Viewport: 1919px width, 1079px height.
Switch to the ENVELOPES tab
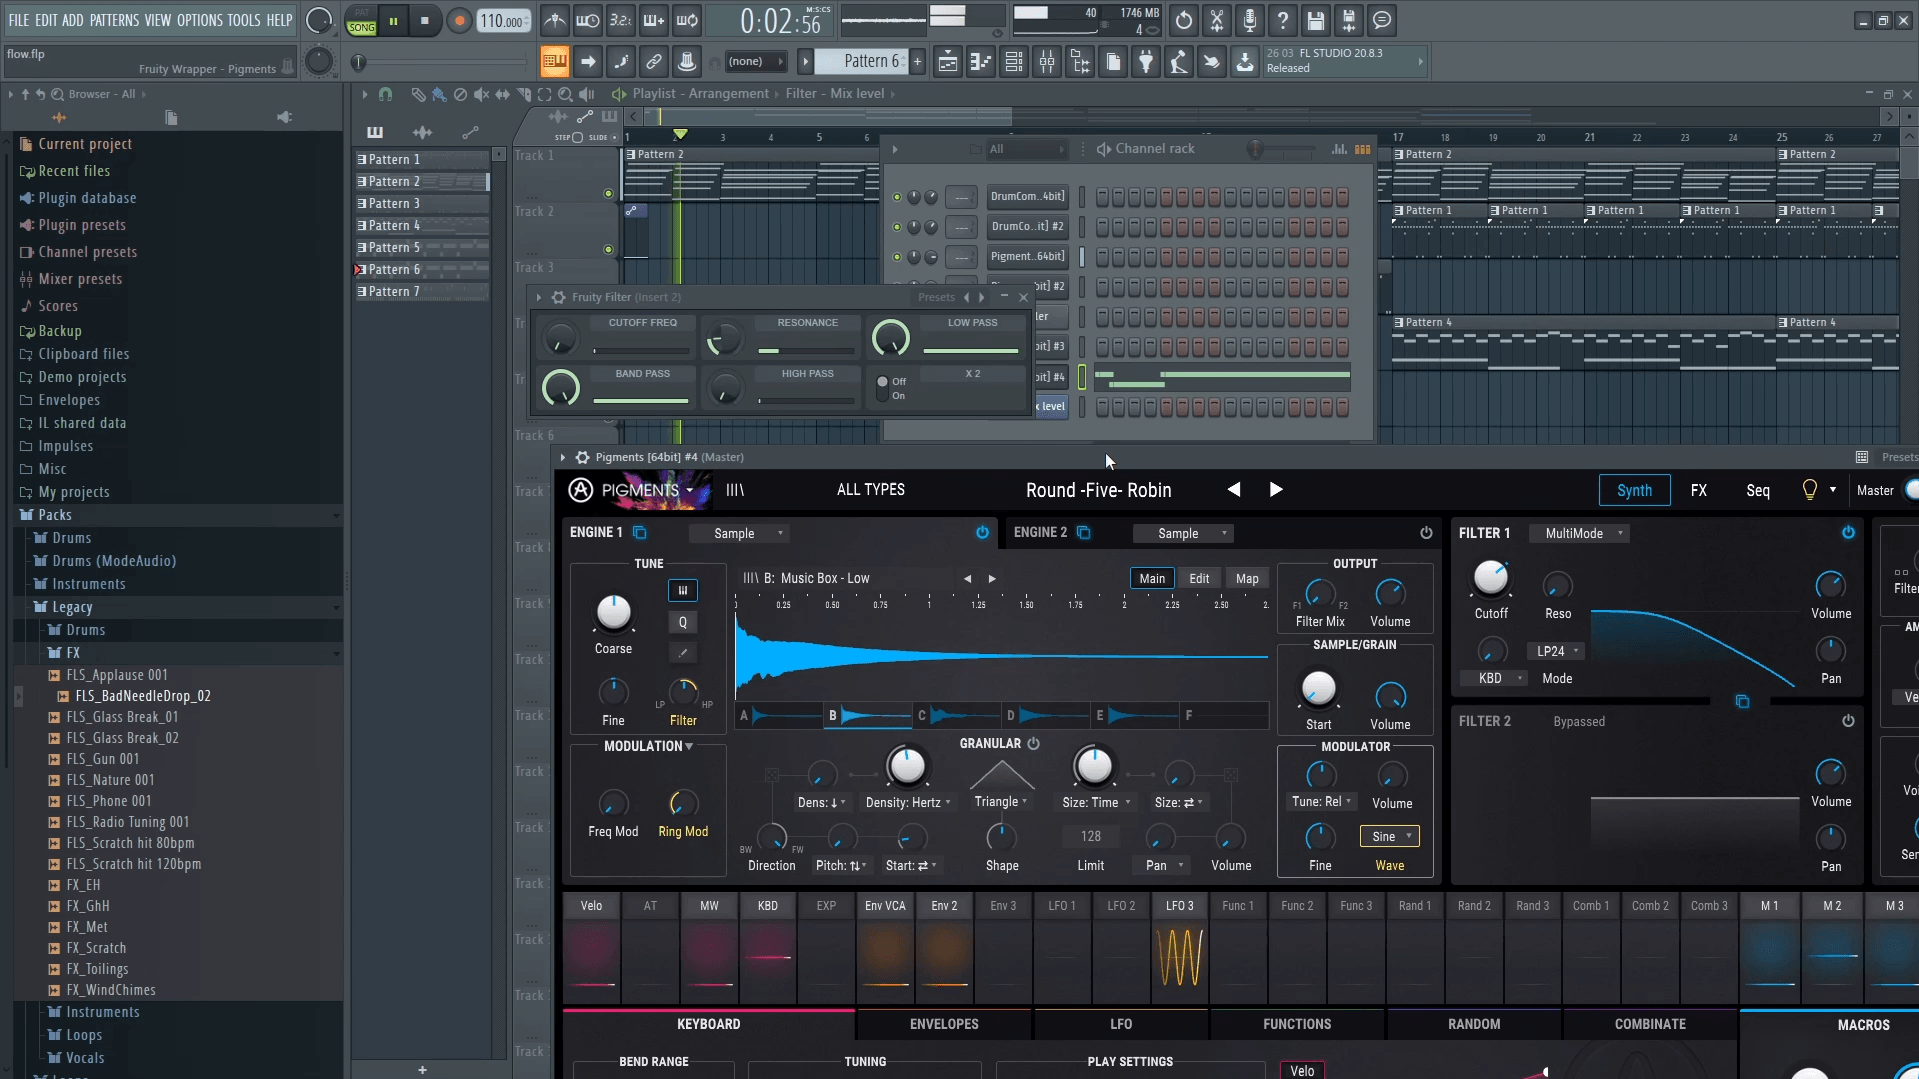point(944,1024)
